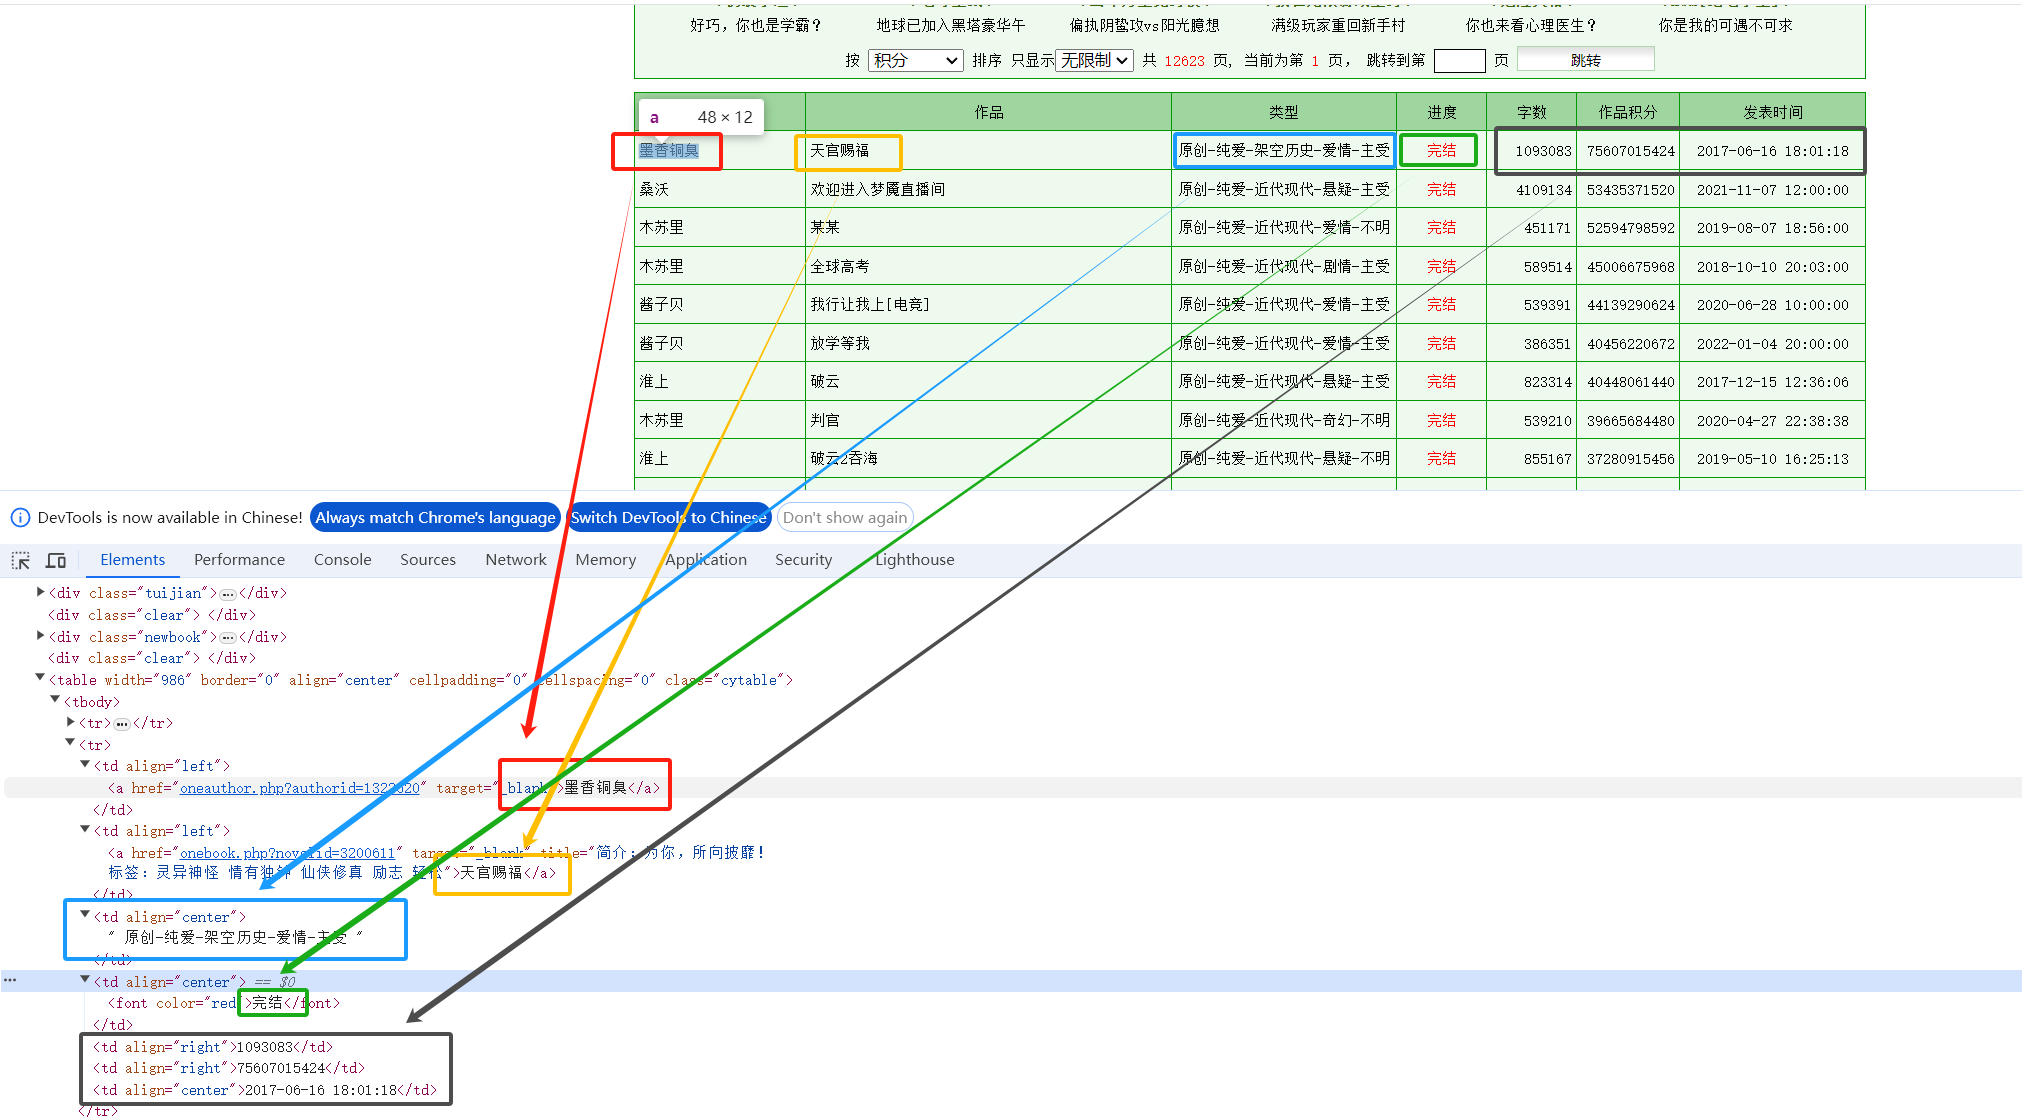
Task: Click the page number input field
Action: tap(1459, 61)
